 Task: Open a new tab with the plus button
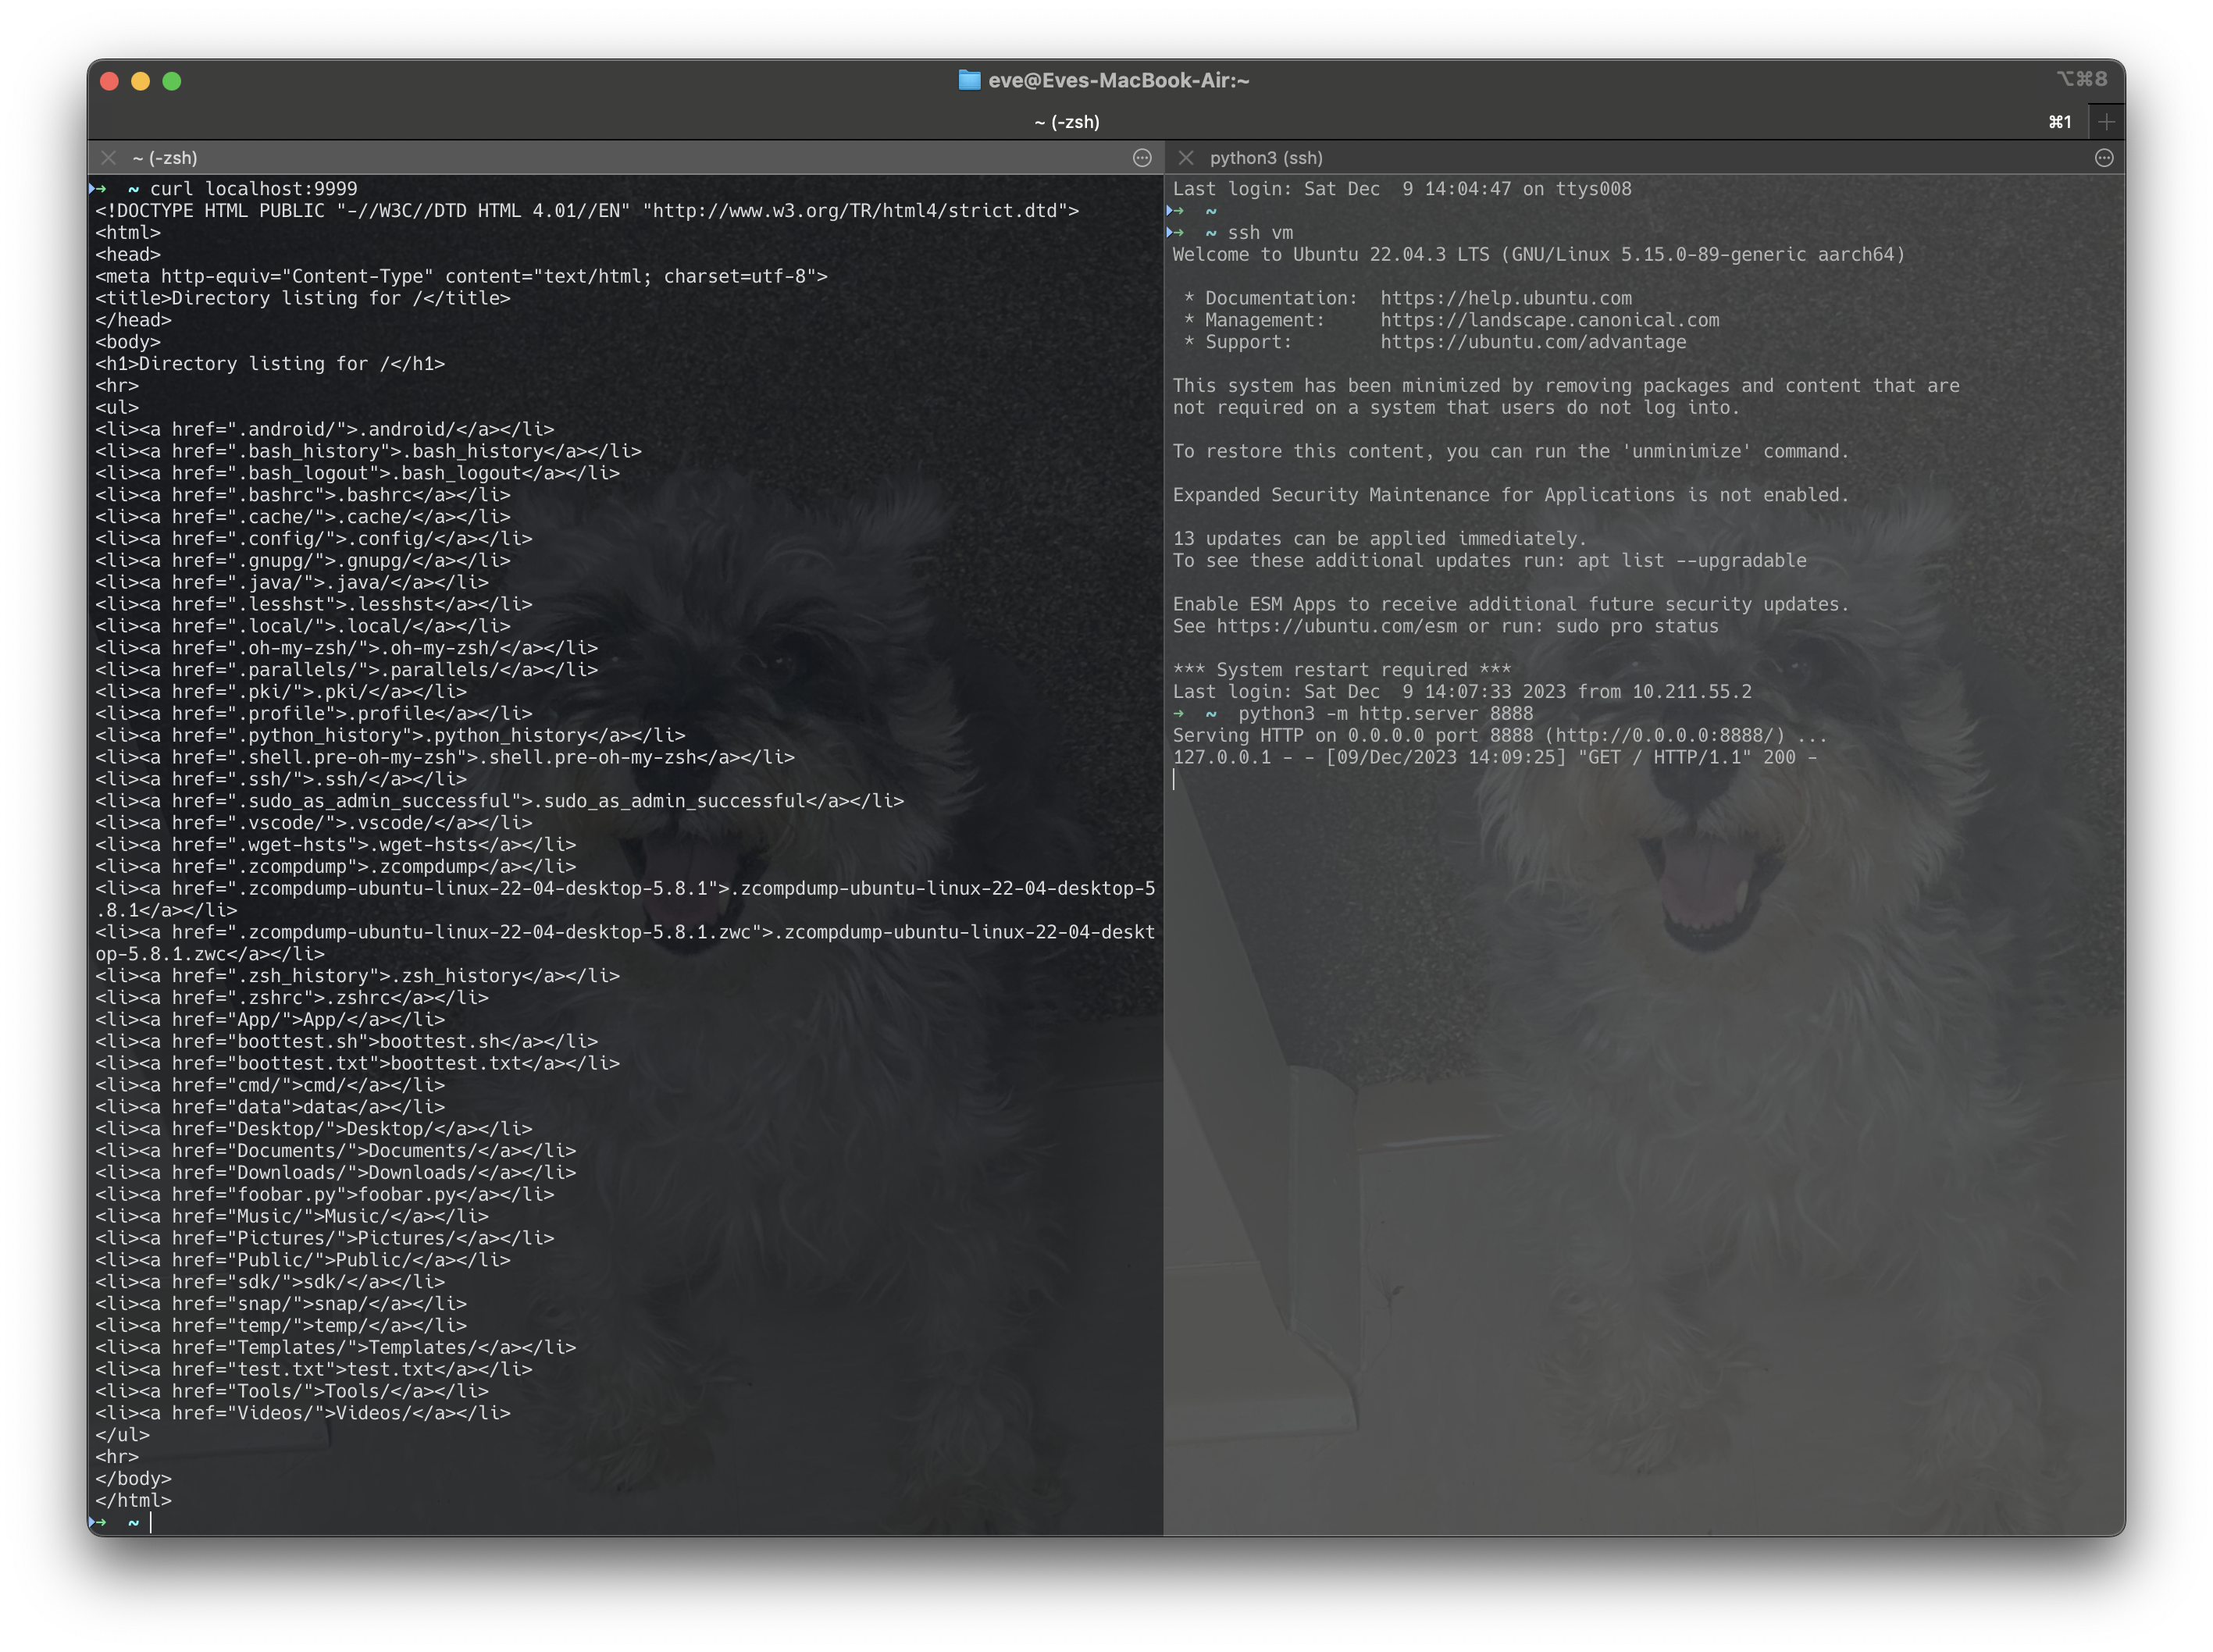pyautogui.click(x=2106, y=121)
